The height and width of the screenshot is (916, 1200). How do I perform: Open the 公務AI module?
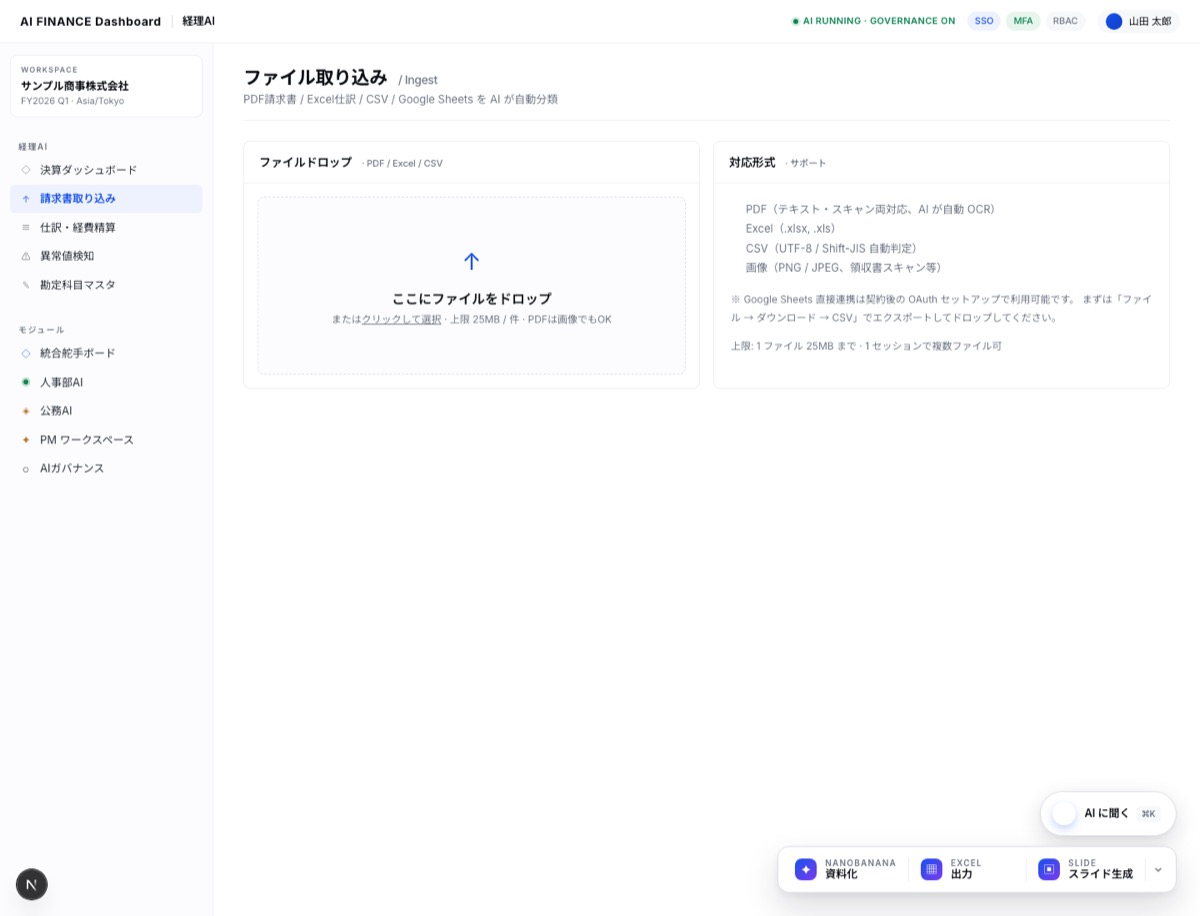pyautogui.click(x=106, y=411)
